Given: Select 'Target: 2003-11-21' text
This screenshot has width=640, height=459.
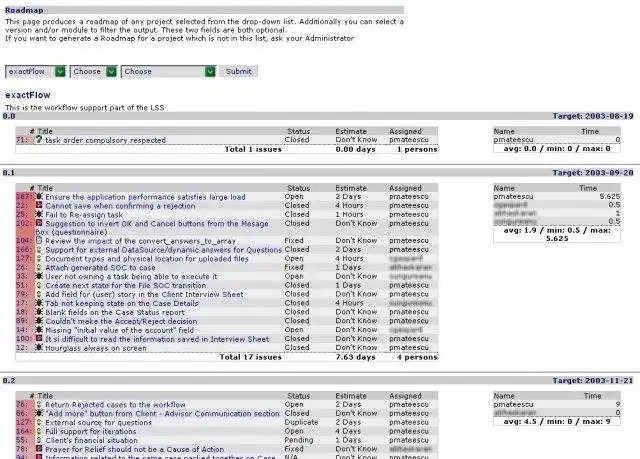Looking at the screenshot, I should click(x=593, y=381).
